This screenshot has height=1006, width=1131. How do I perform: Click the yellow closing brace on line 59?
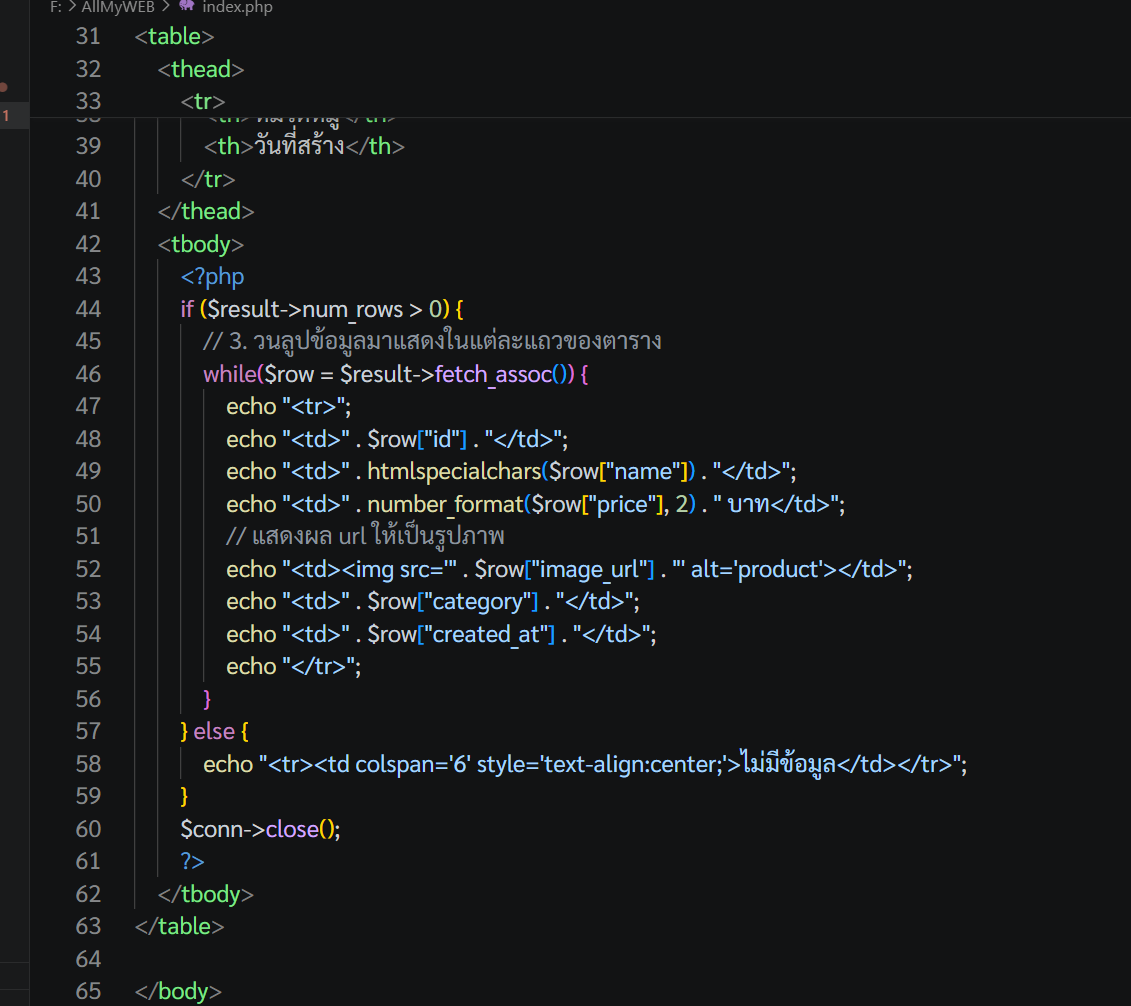click(184, 797)
